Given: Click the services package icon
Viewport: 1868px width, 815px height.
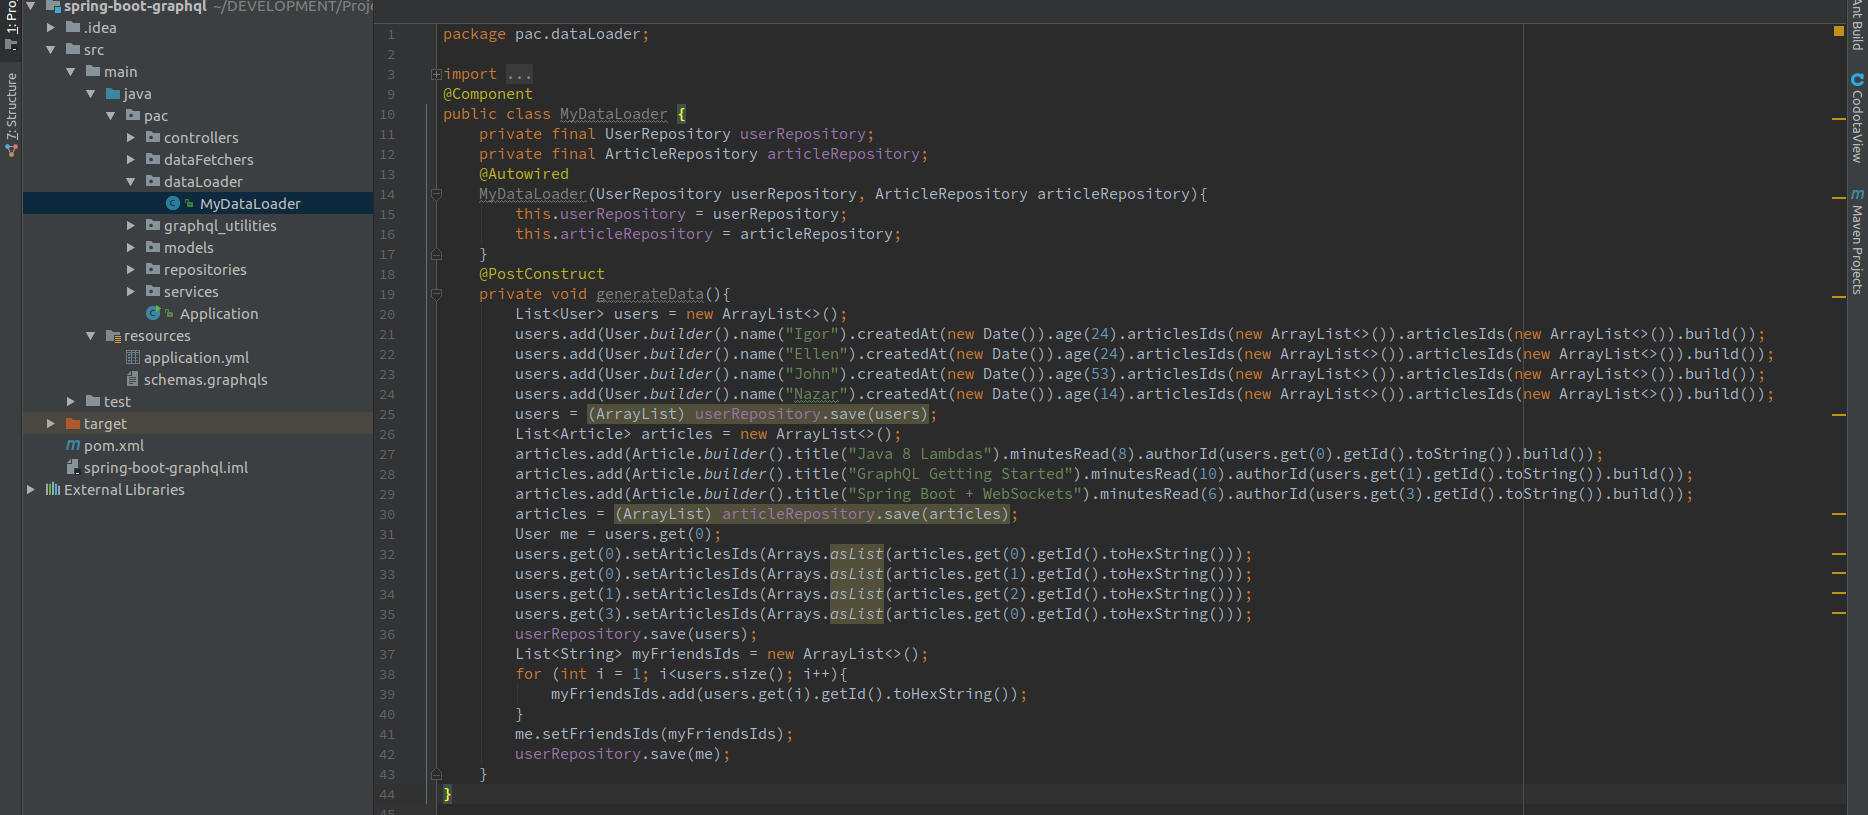Looking at the screenshot, I should click(153, 291).
